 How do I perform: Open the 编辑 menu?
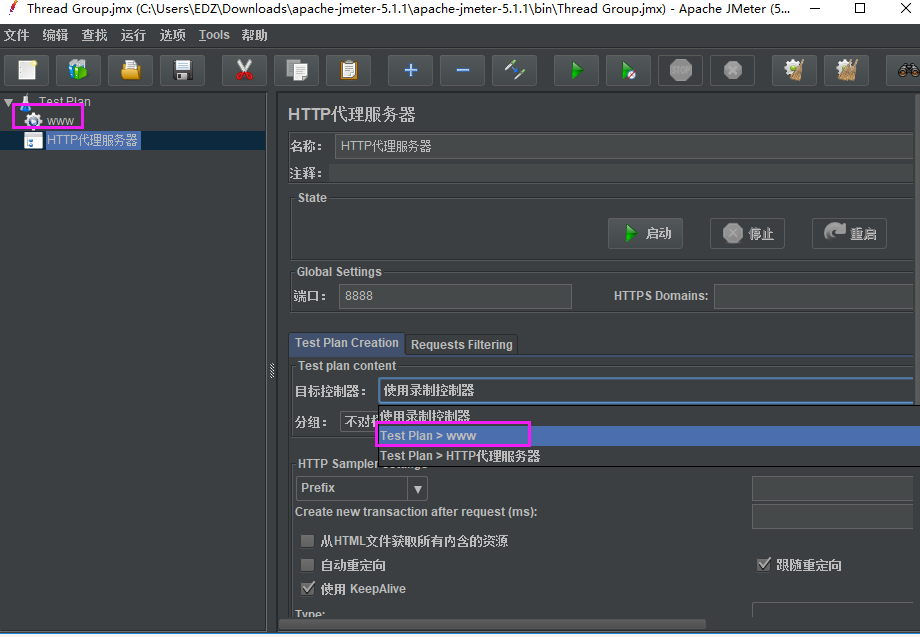click(x=55, y=35)
